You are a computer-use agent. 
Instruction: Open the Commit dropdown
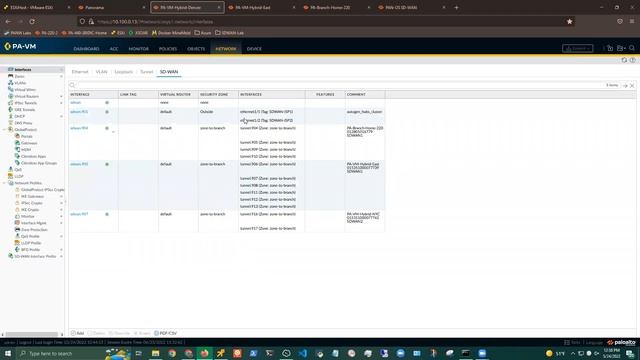(578, 48)
